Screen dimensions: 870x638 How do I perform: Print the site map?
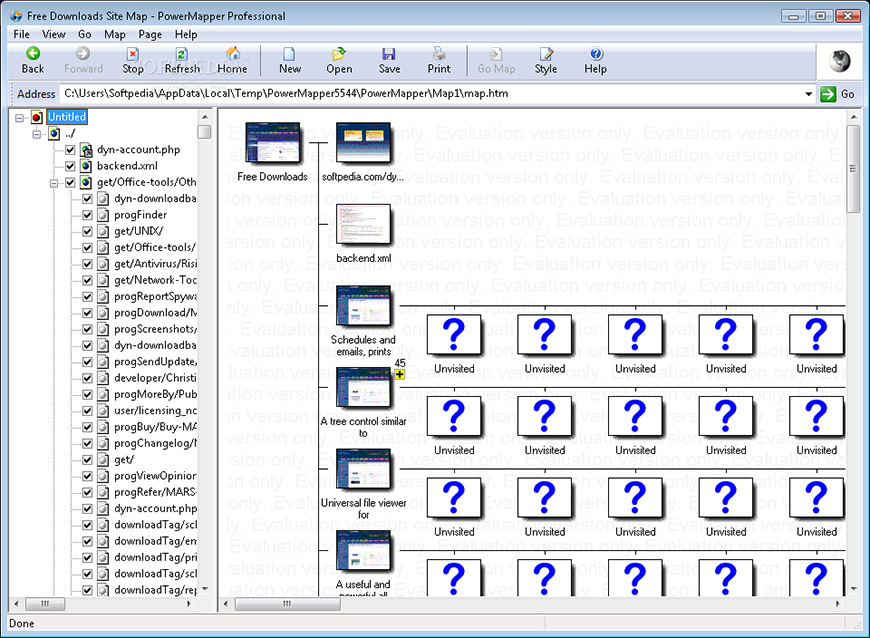coord(439,55)
